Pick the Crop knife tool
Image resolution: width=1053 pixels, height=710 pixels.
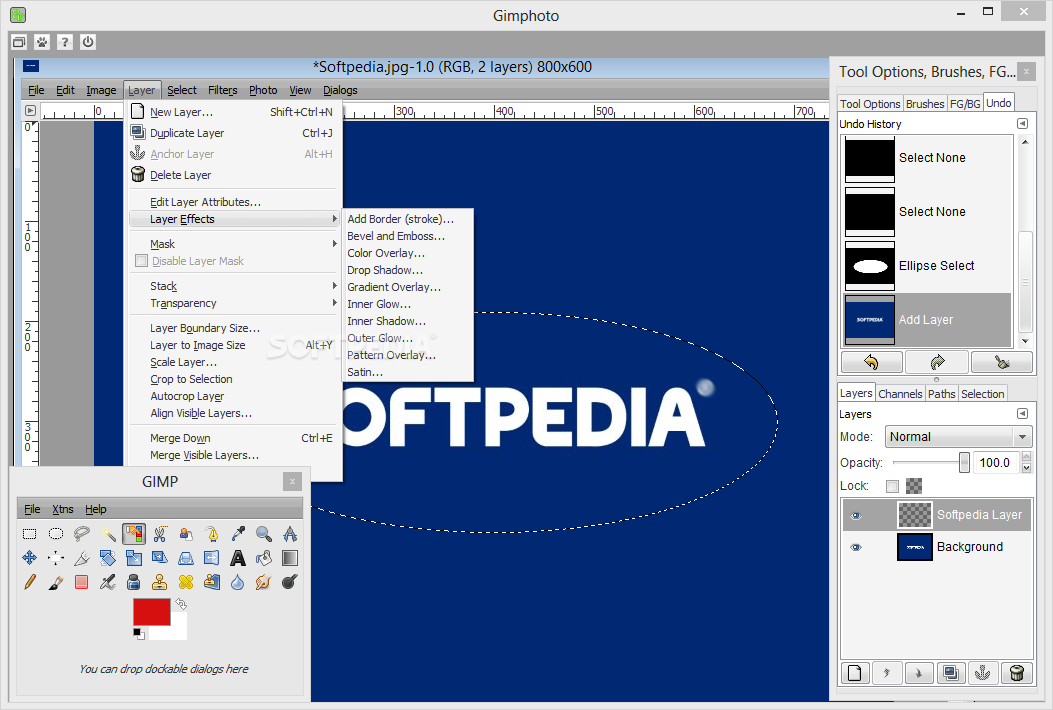click(x=82, y=558)
